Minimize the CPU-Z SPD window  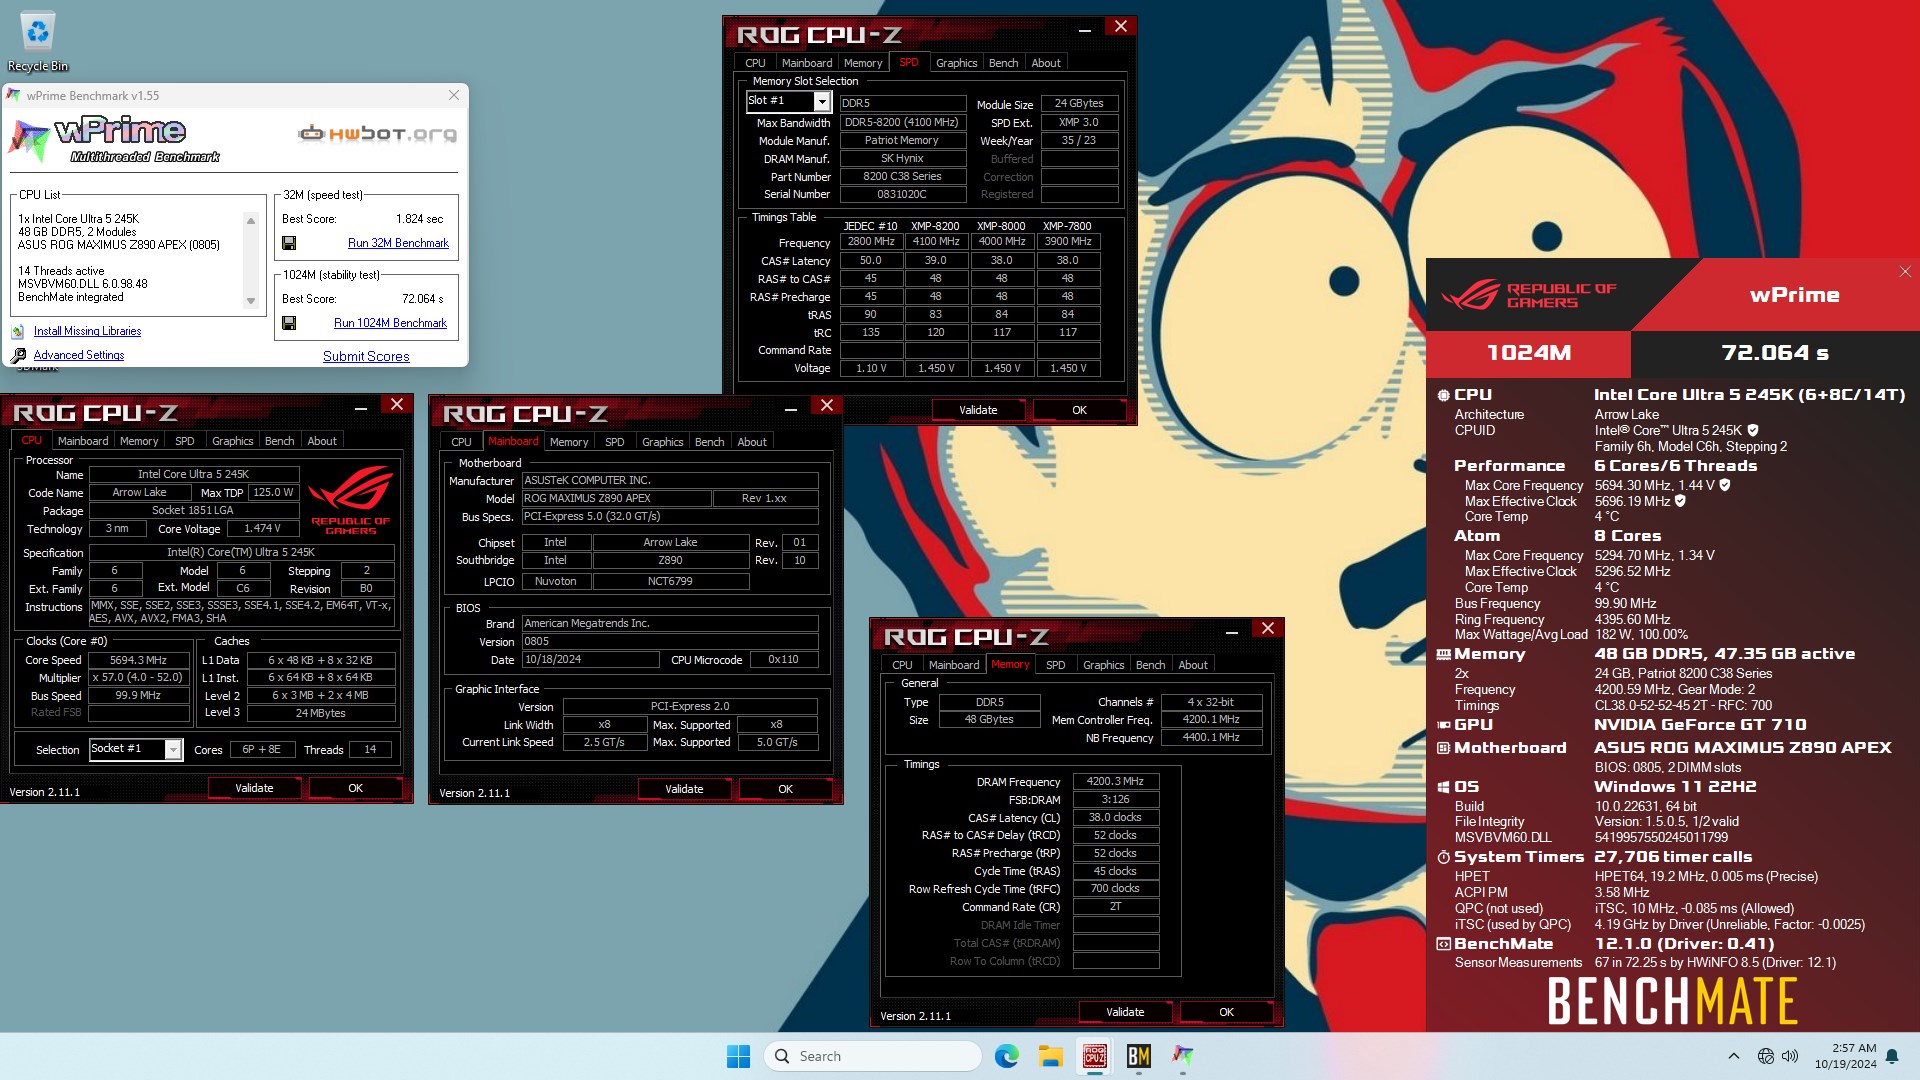pos(1084,30)
